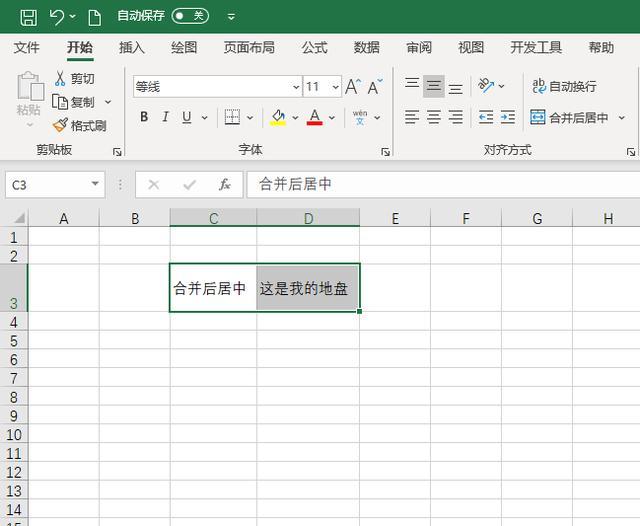Click the Save icon in title bar
The height and width of the screenshot is (526, 640).
pos(28,17)
